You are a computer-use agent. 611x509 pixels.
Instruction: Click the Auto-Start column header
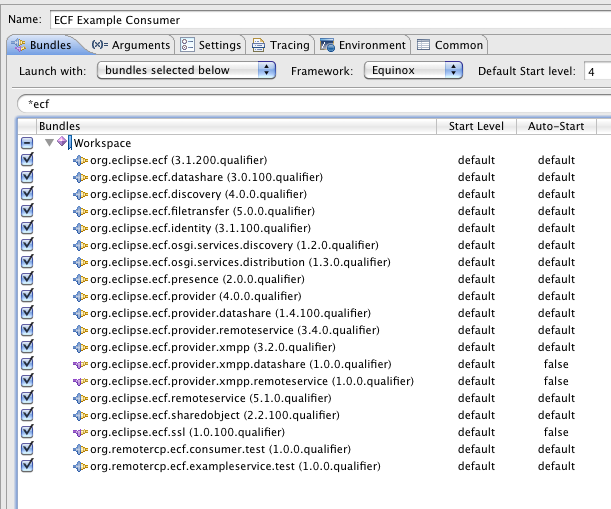click(556, 126)
